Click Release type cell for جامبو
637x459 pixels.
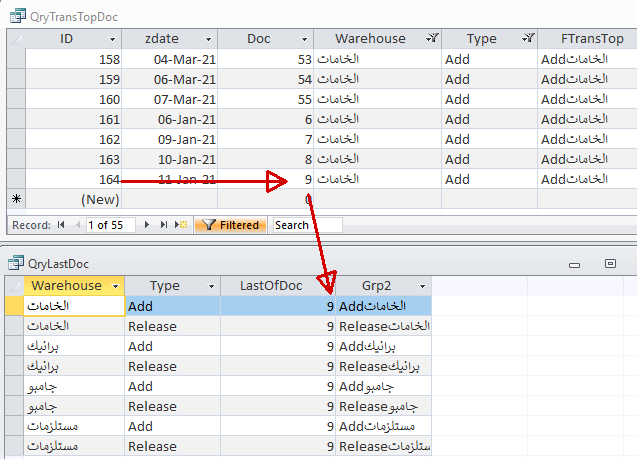click(172, 406)
